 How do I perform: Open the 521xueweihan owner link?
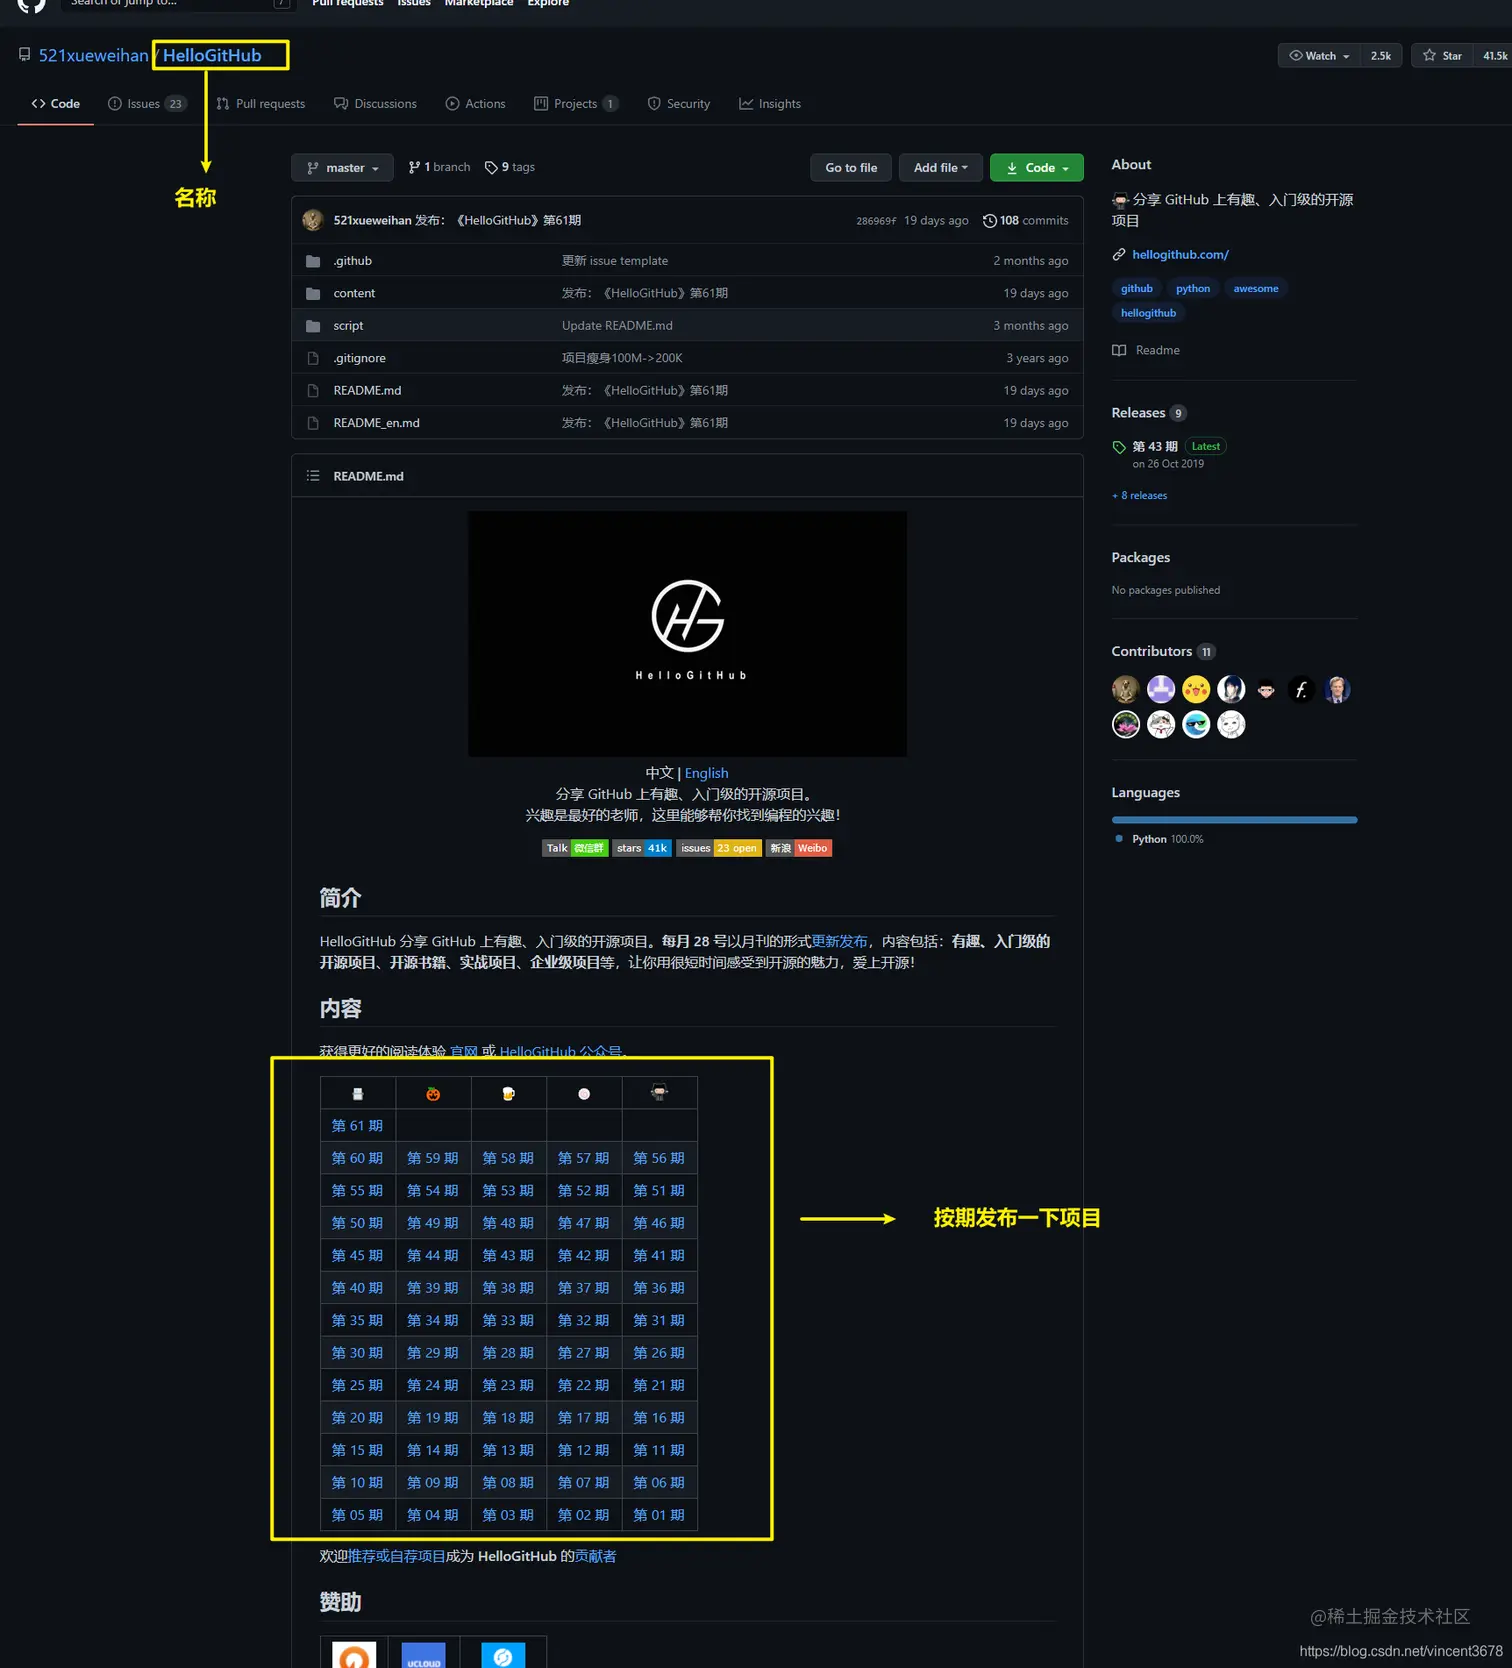(93, 55)
